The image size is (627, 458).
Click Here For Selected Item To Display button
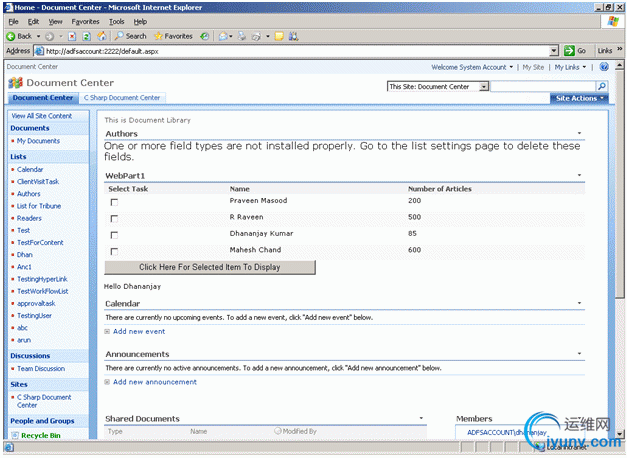(x=210, y=267)
